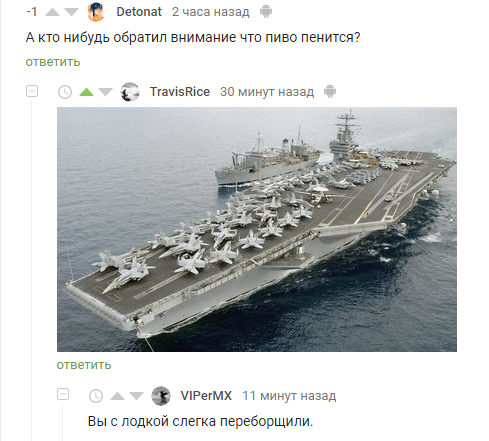Open the Detonat username profile link
489x441 pixels.
[139, 12]
